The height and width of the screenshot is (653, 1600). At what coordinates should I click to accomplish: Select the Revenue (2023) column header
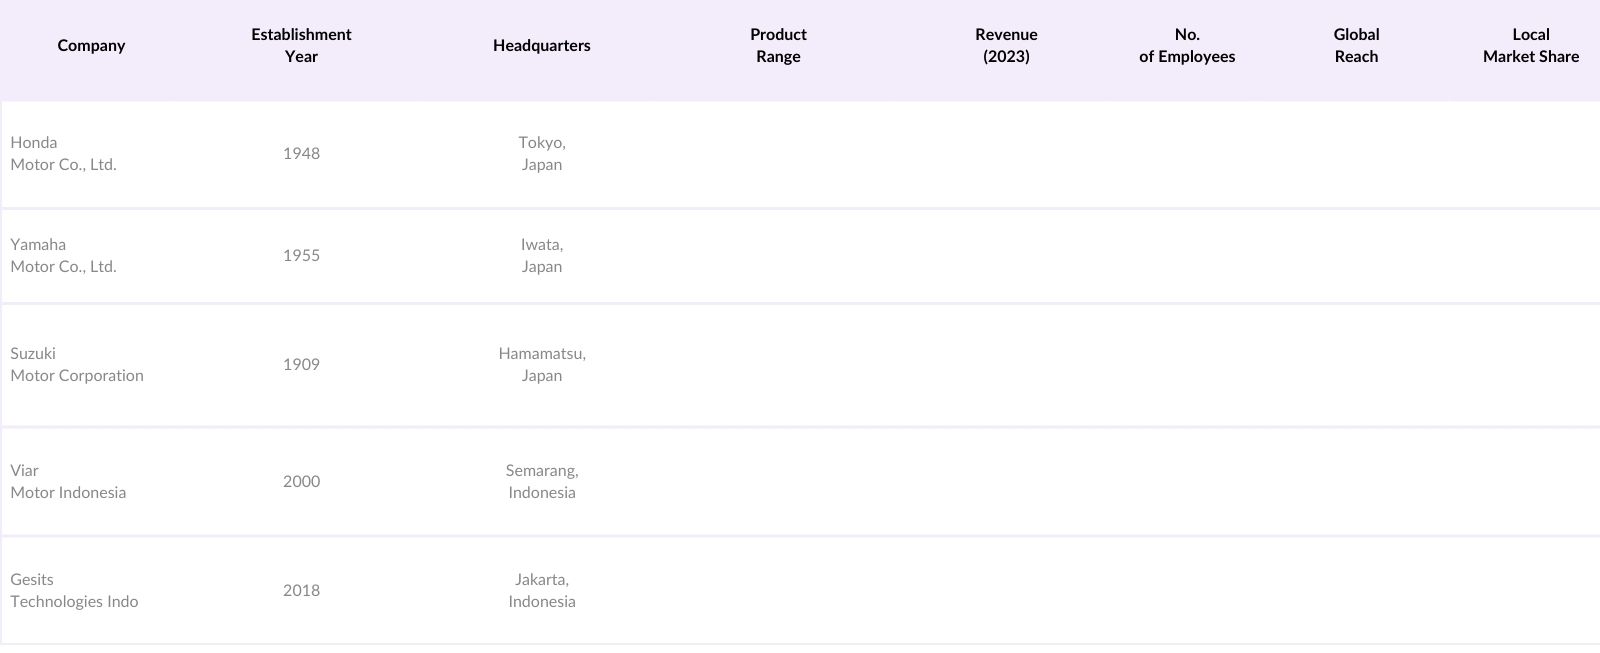(1006, 45)
